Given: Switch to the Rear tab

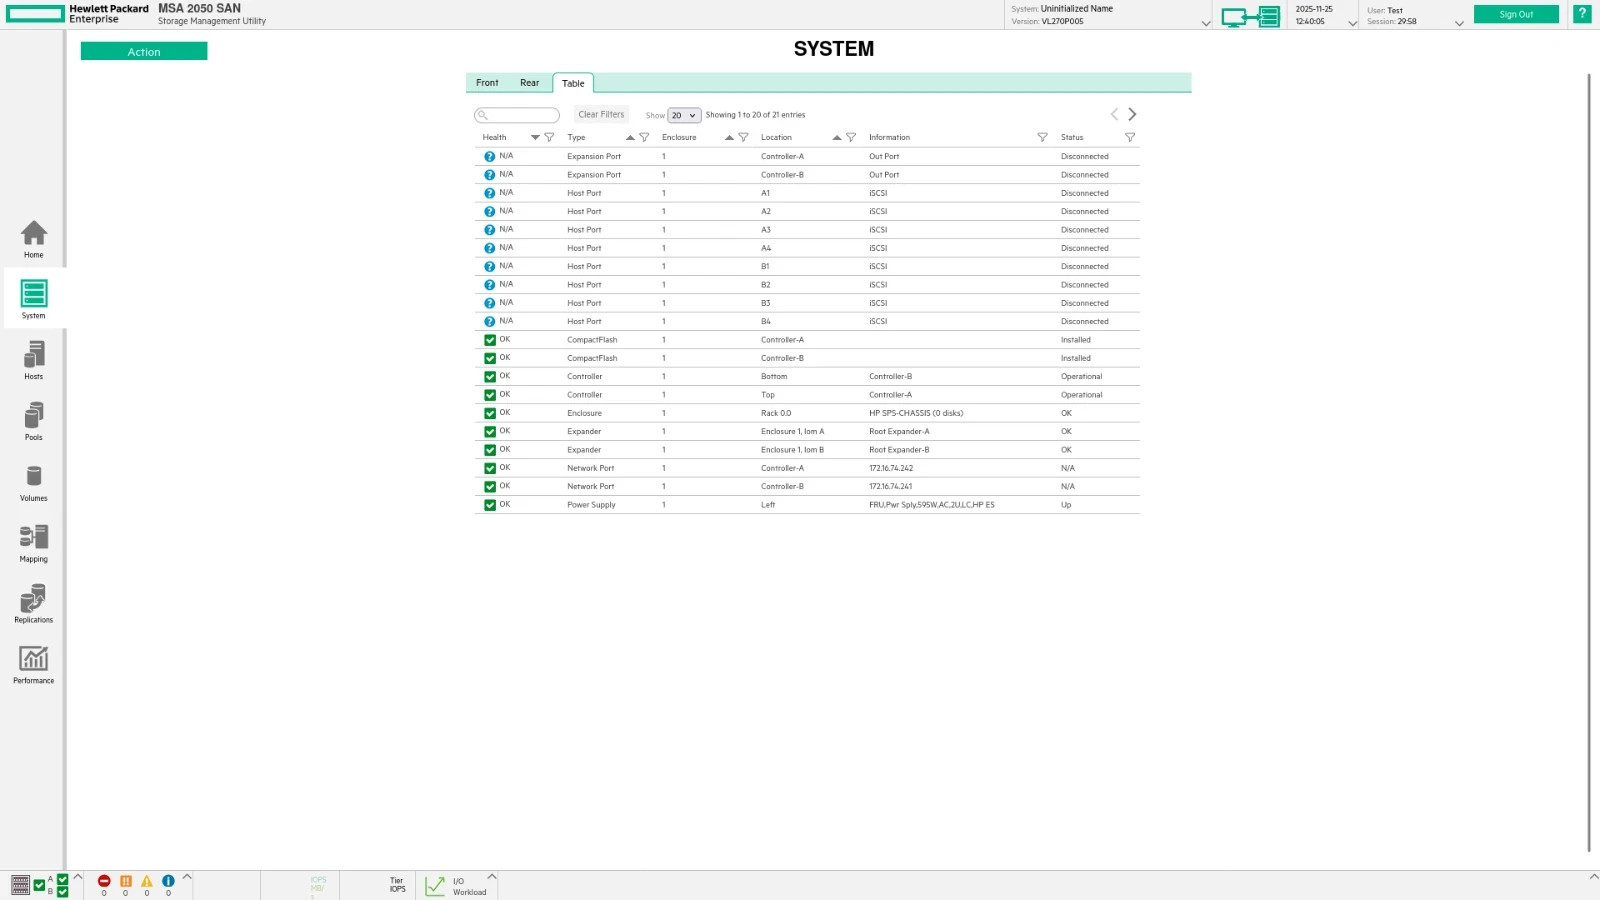Looking at the screenshot, I should [x=530, y=83].
